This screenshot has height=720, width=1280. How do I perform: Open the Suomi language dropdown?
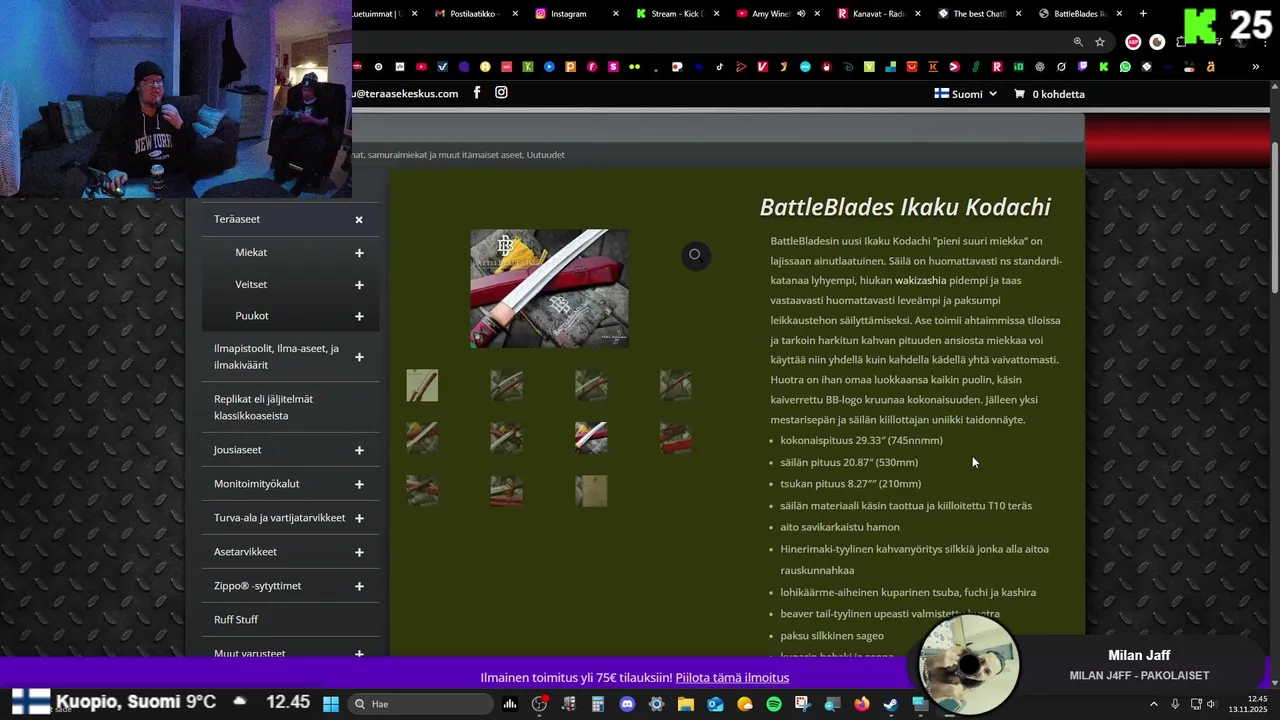click(x=966, y=94)
